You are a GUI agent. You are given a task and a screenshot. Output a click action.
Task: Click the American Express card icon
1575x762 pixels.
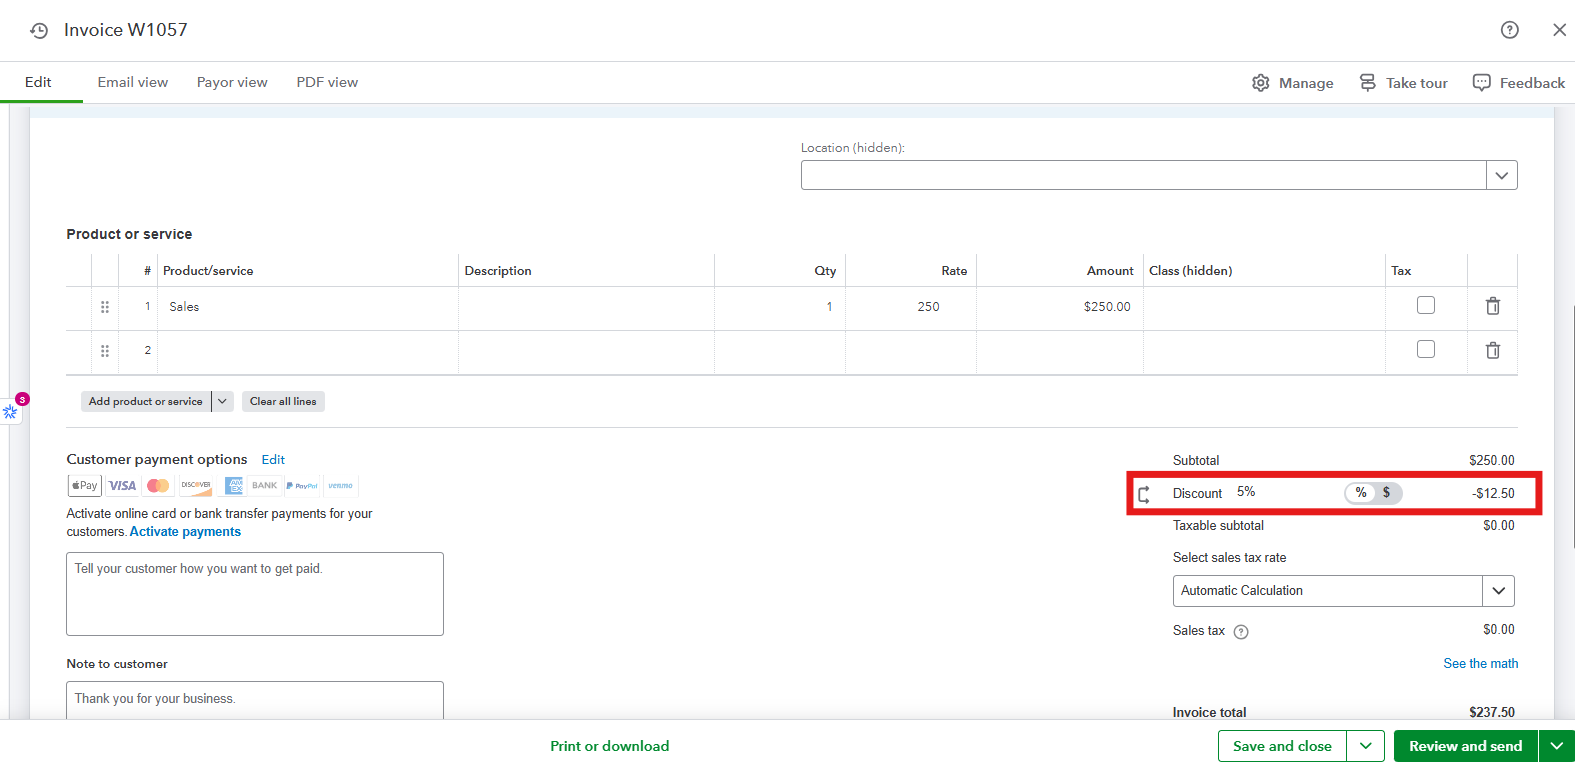tap(234, 486)
